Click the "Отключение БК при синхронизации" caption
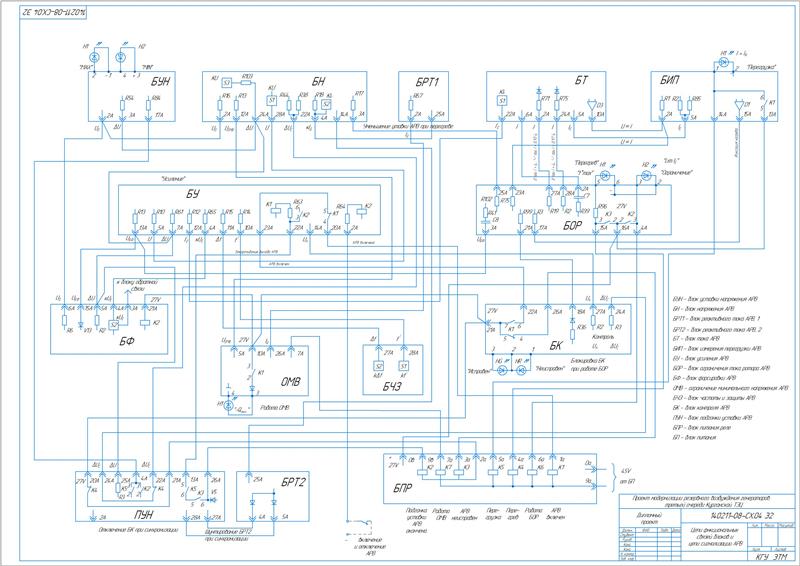 pos(138,530)
